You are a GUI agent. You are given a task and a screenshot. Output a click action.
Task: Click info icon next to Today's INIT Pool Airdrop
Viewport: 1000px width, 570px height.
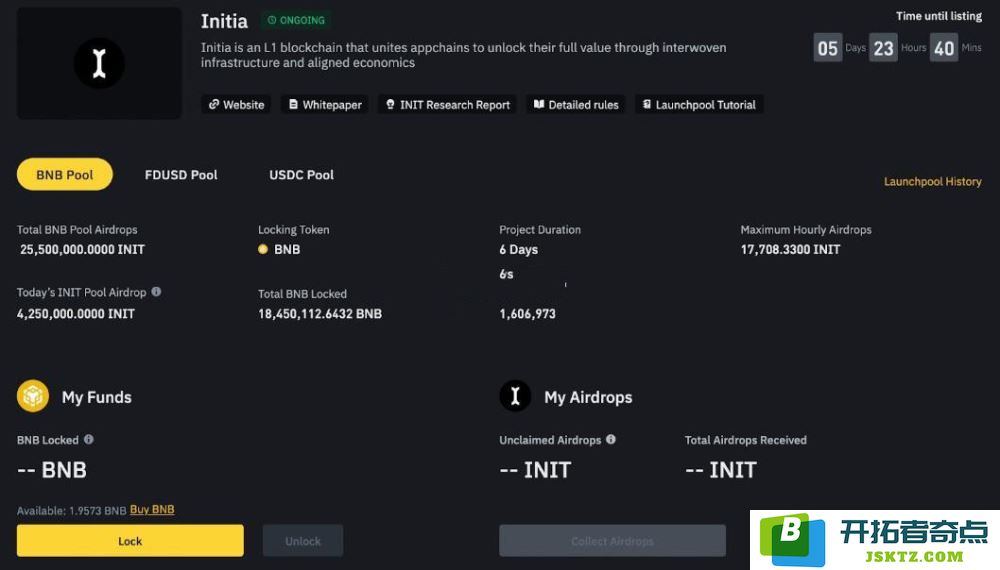(156, 291)
